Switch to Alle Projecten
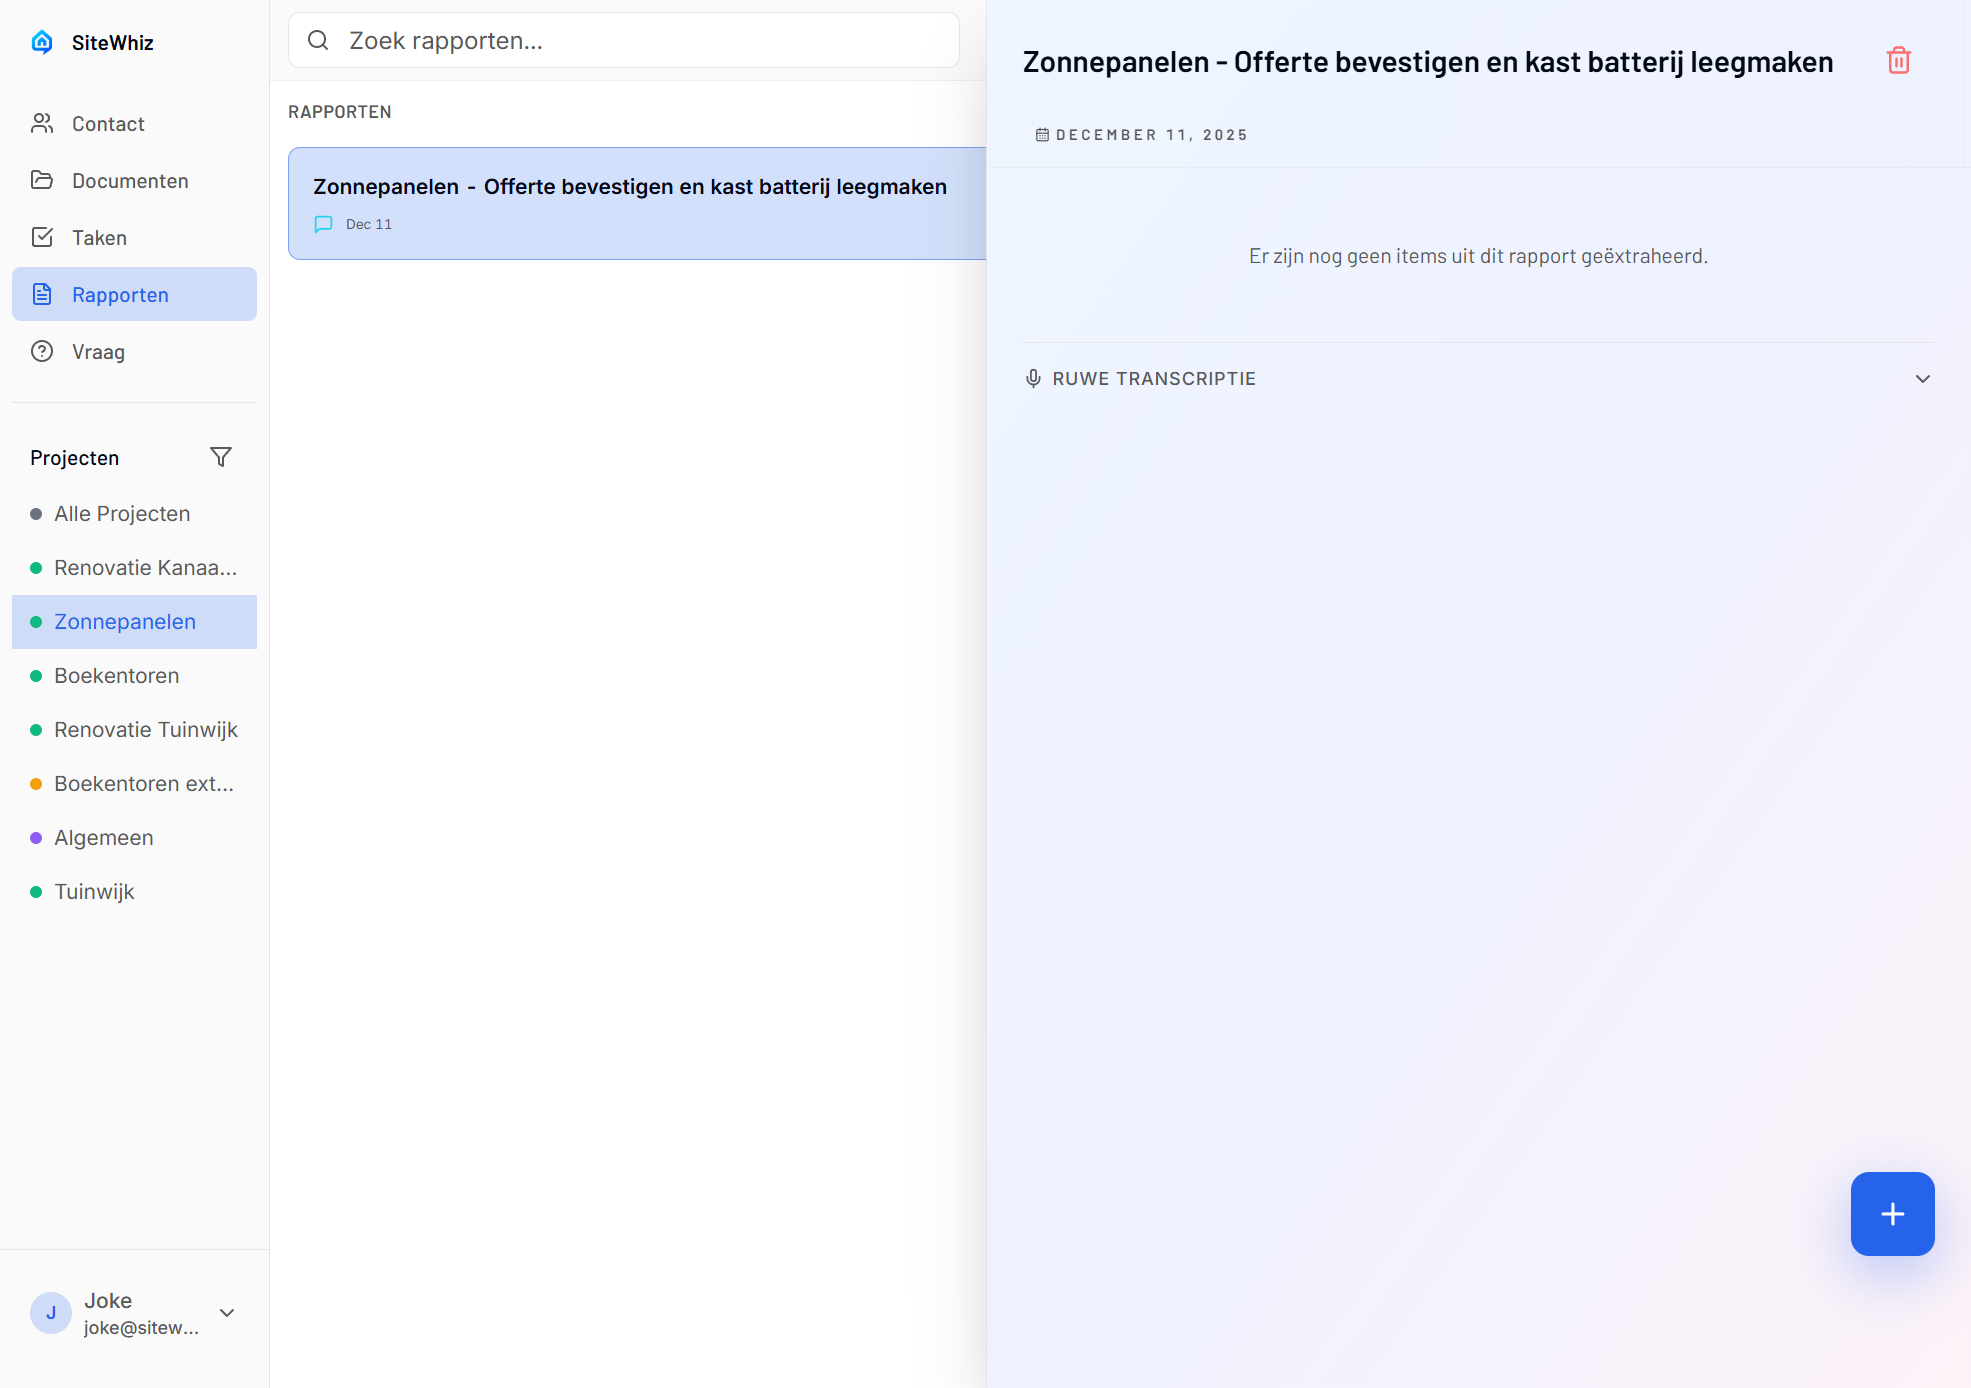This screenshot has width=1971, height=1388. [121, 513]
